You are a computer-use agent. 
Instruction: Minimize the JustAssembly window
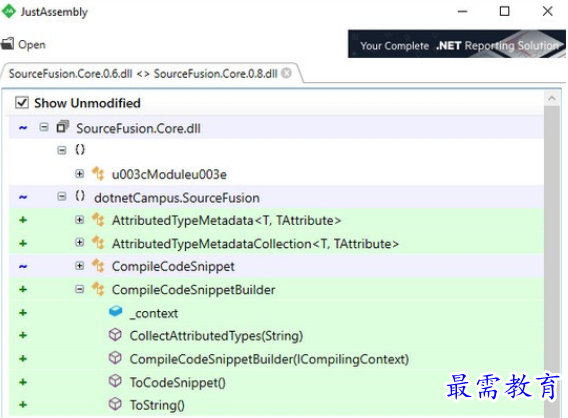coord(462,11)
